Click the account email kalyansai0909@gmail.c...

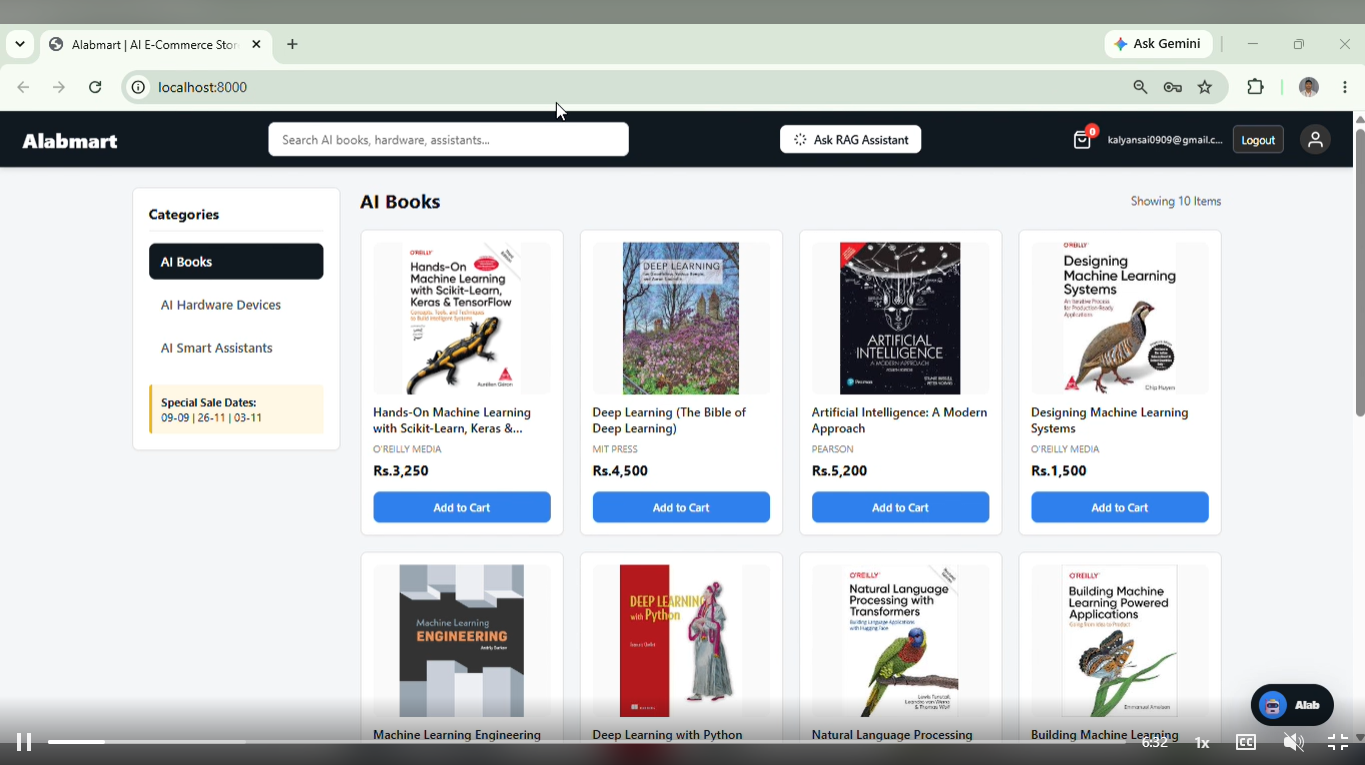(x=1165, y=140)
